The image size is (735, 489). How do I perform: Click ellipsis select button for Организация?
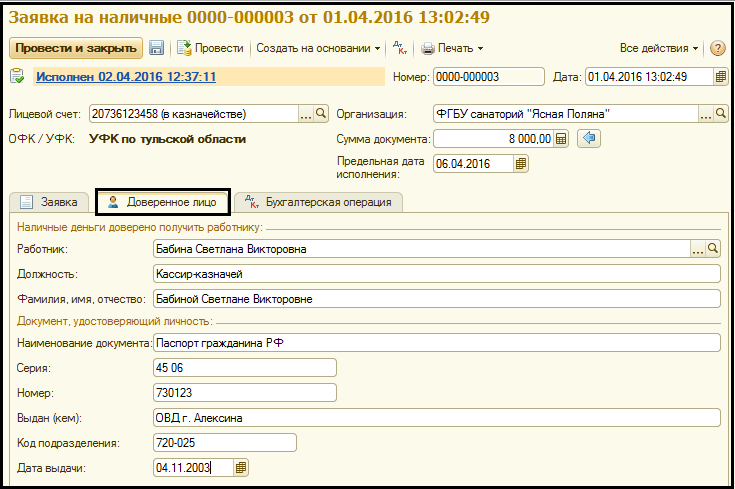(x=705, y=114)
